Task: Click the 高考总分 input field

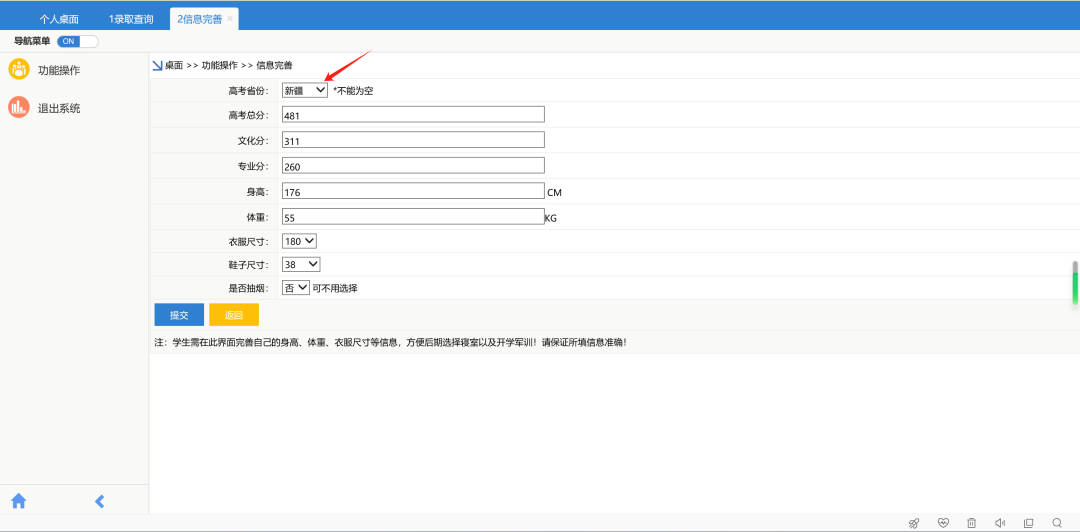Action: click(x=413, y=115)
